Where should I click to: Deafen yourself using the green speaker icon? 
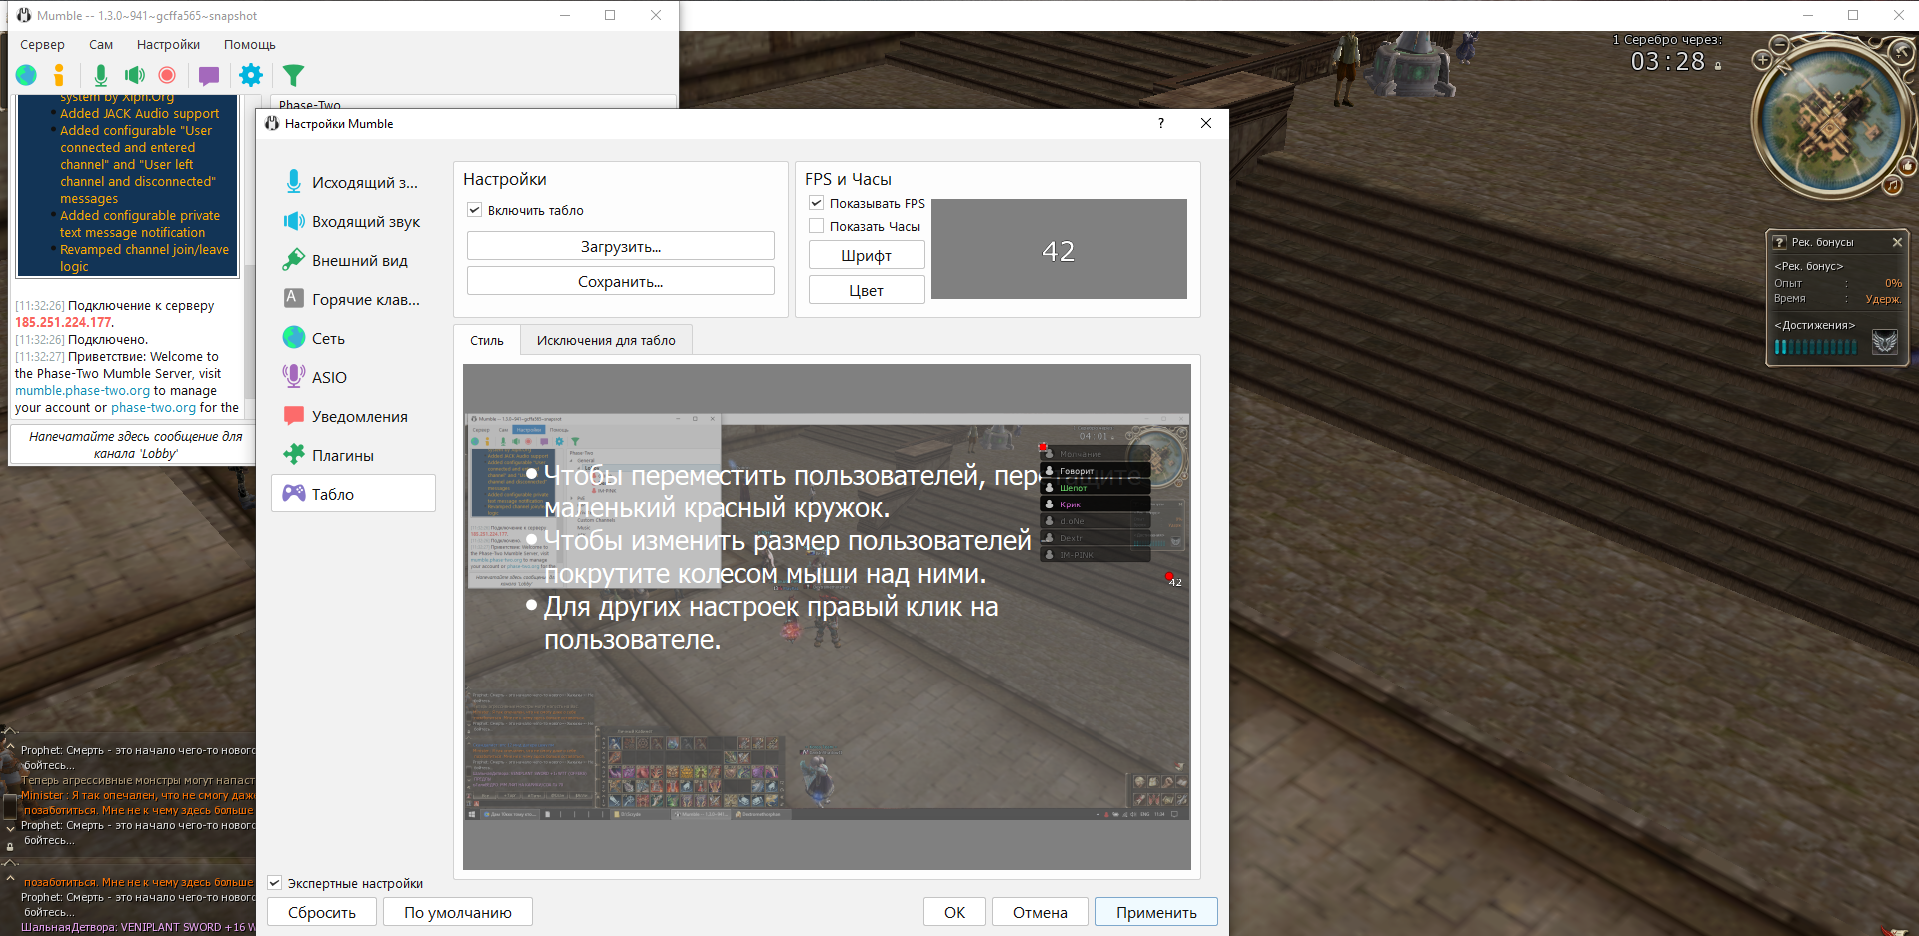click(x=134, y=75)
